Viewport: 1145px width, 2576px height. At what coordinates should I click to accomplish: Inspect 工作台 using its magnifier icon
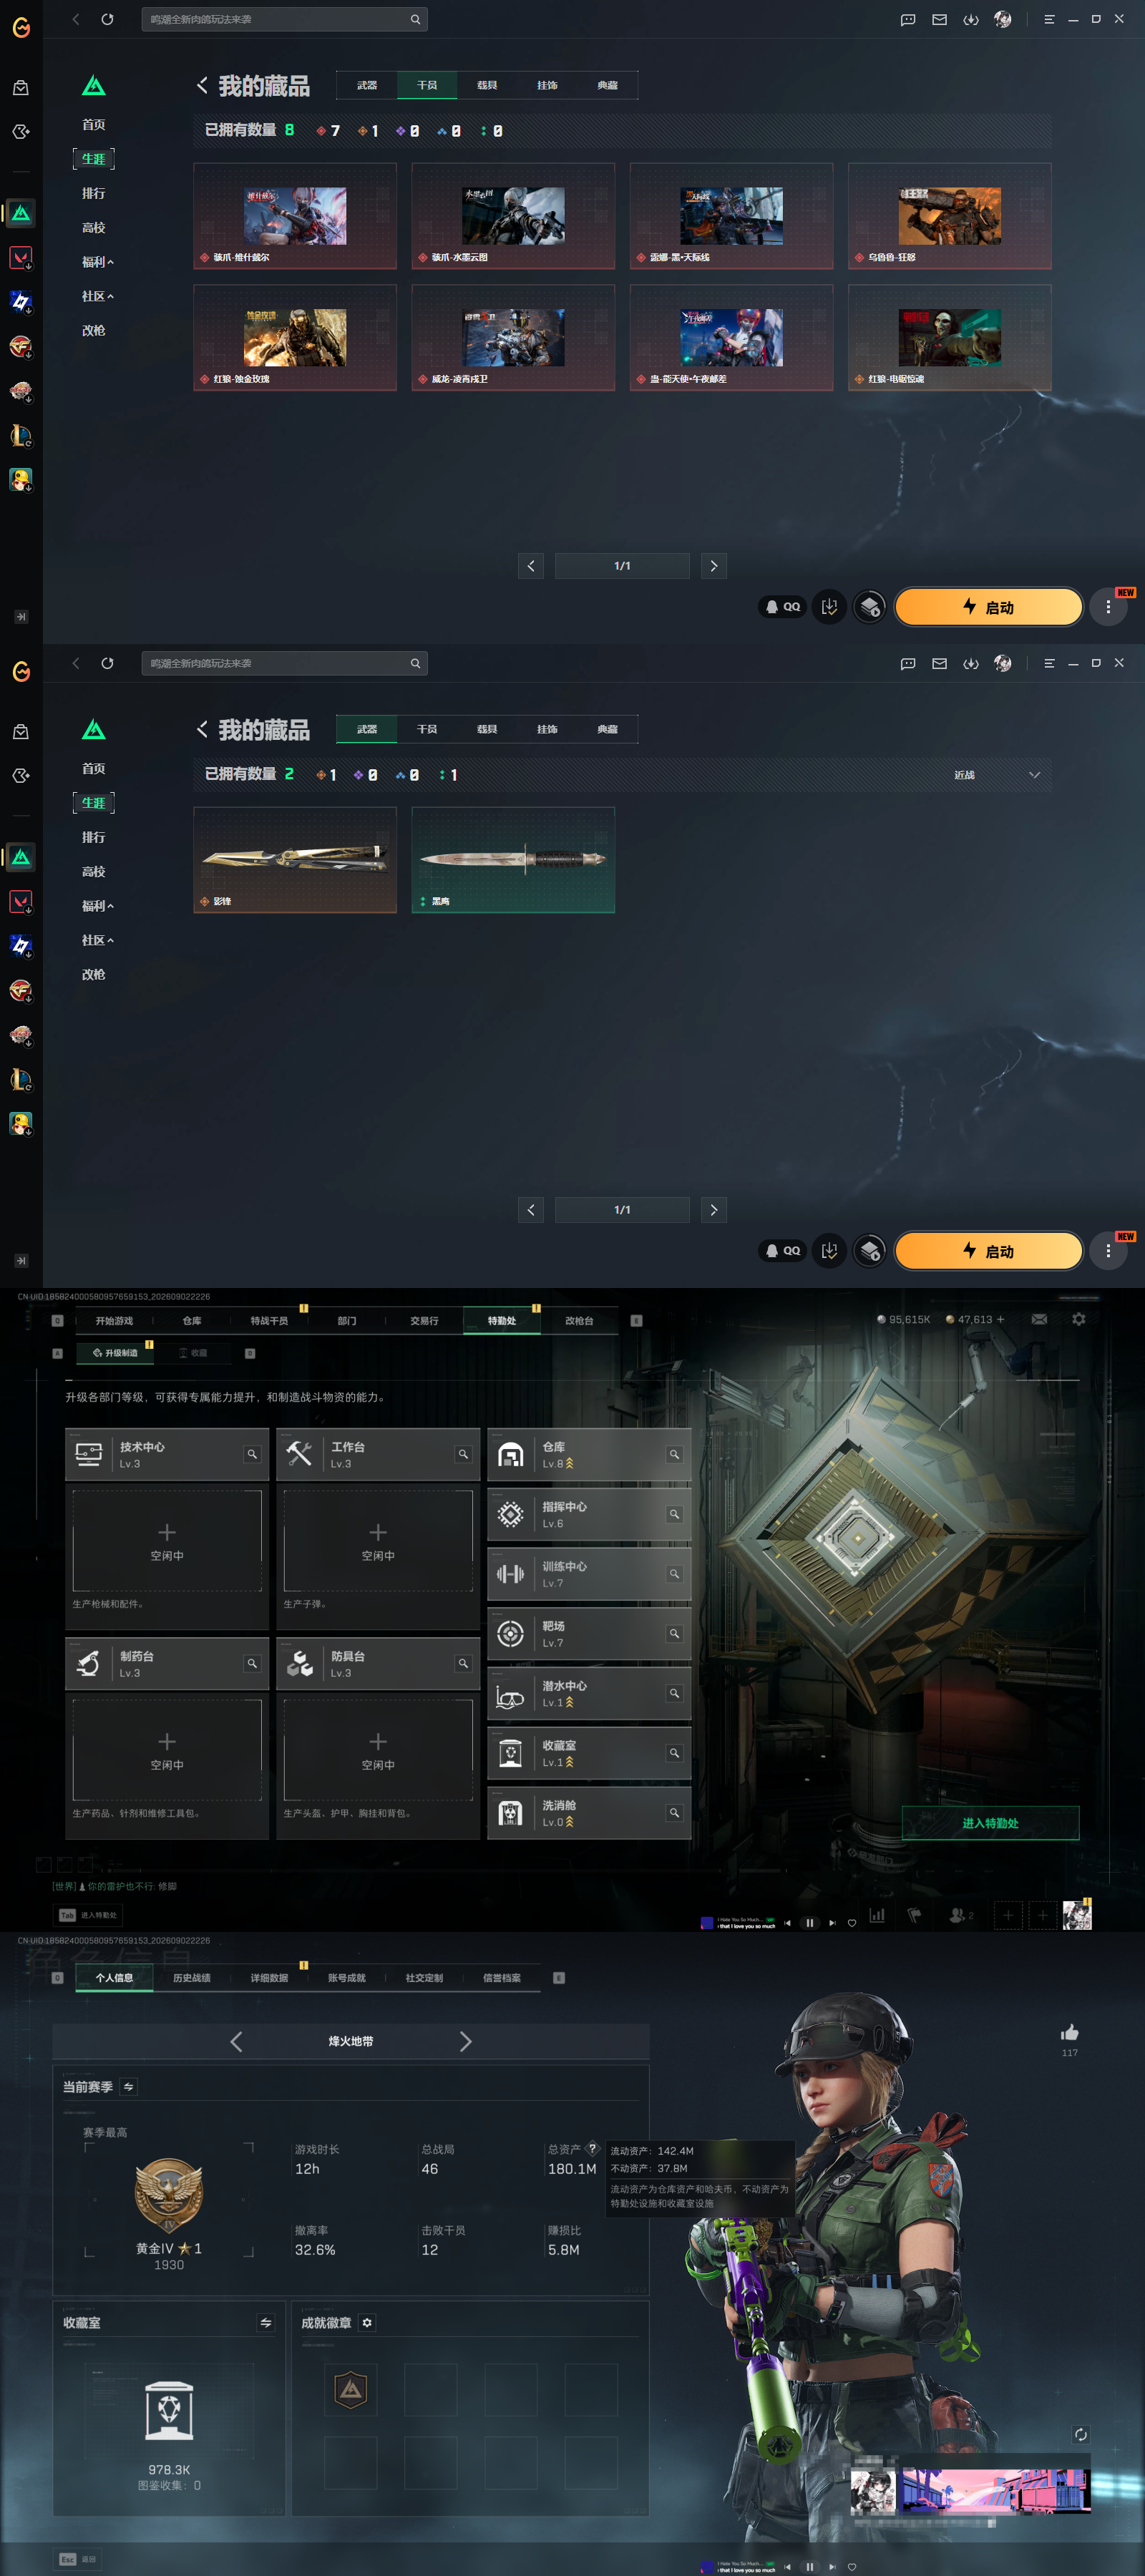point(463,1454)
